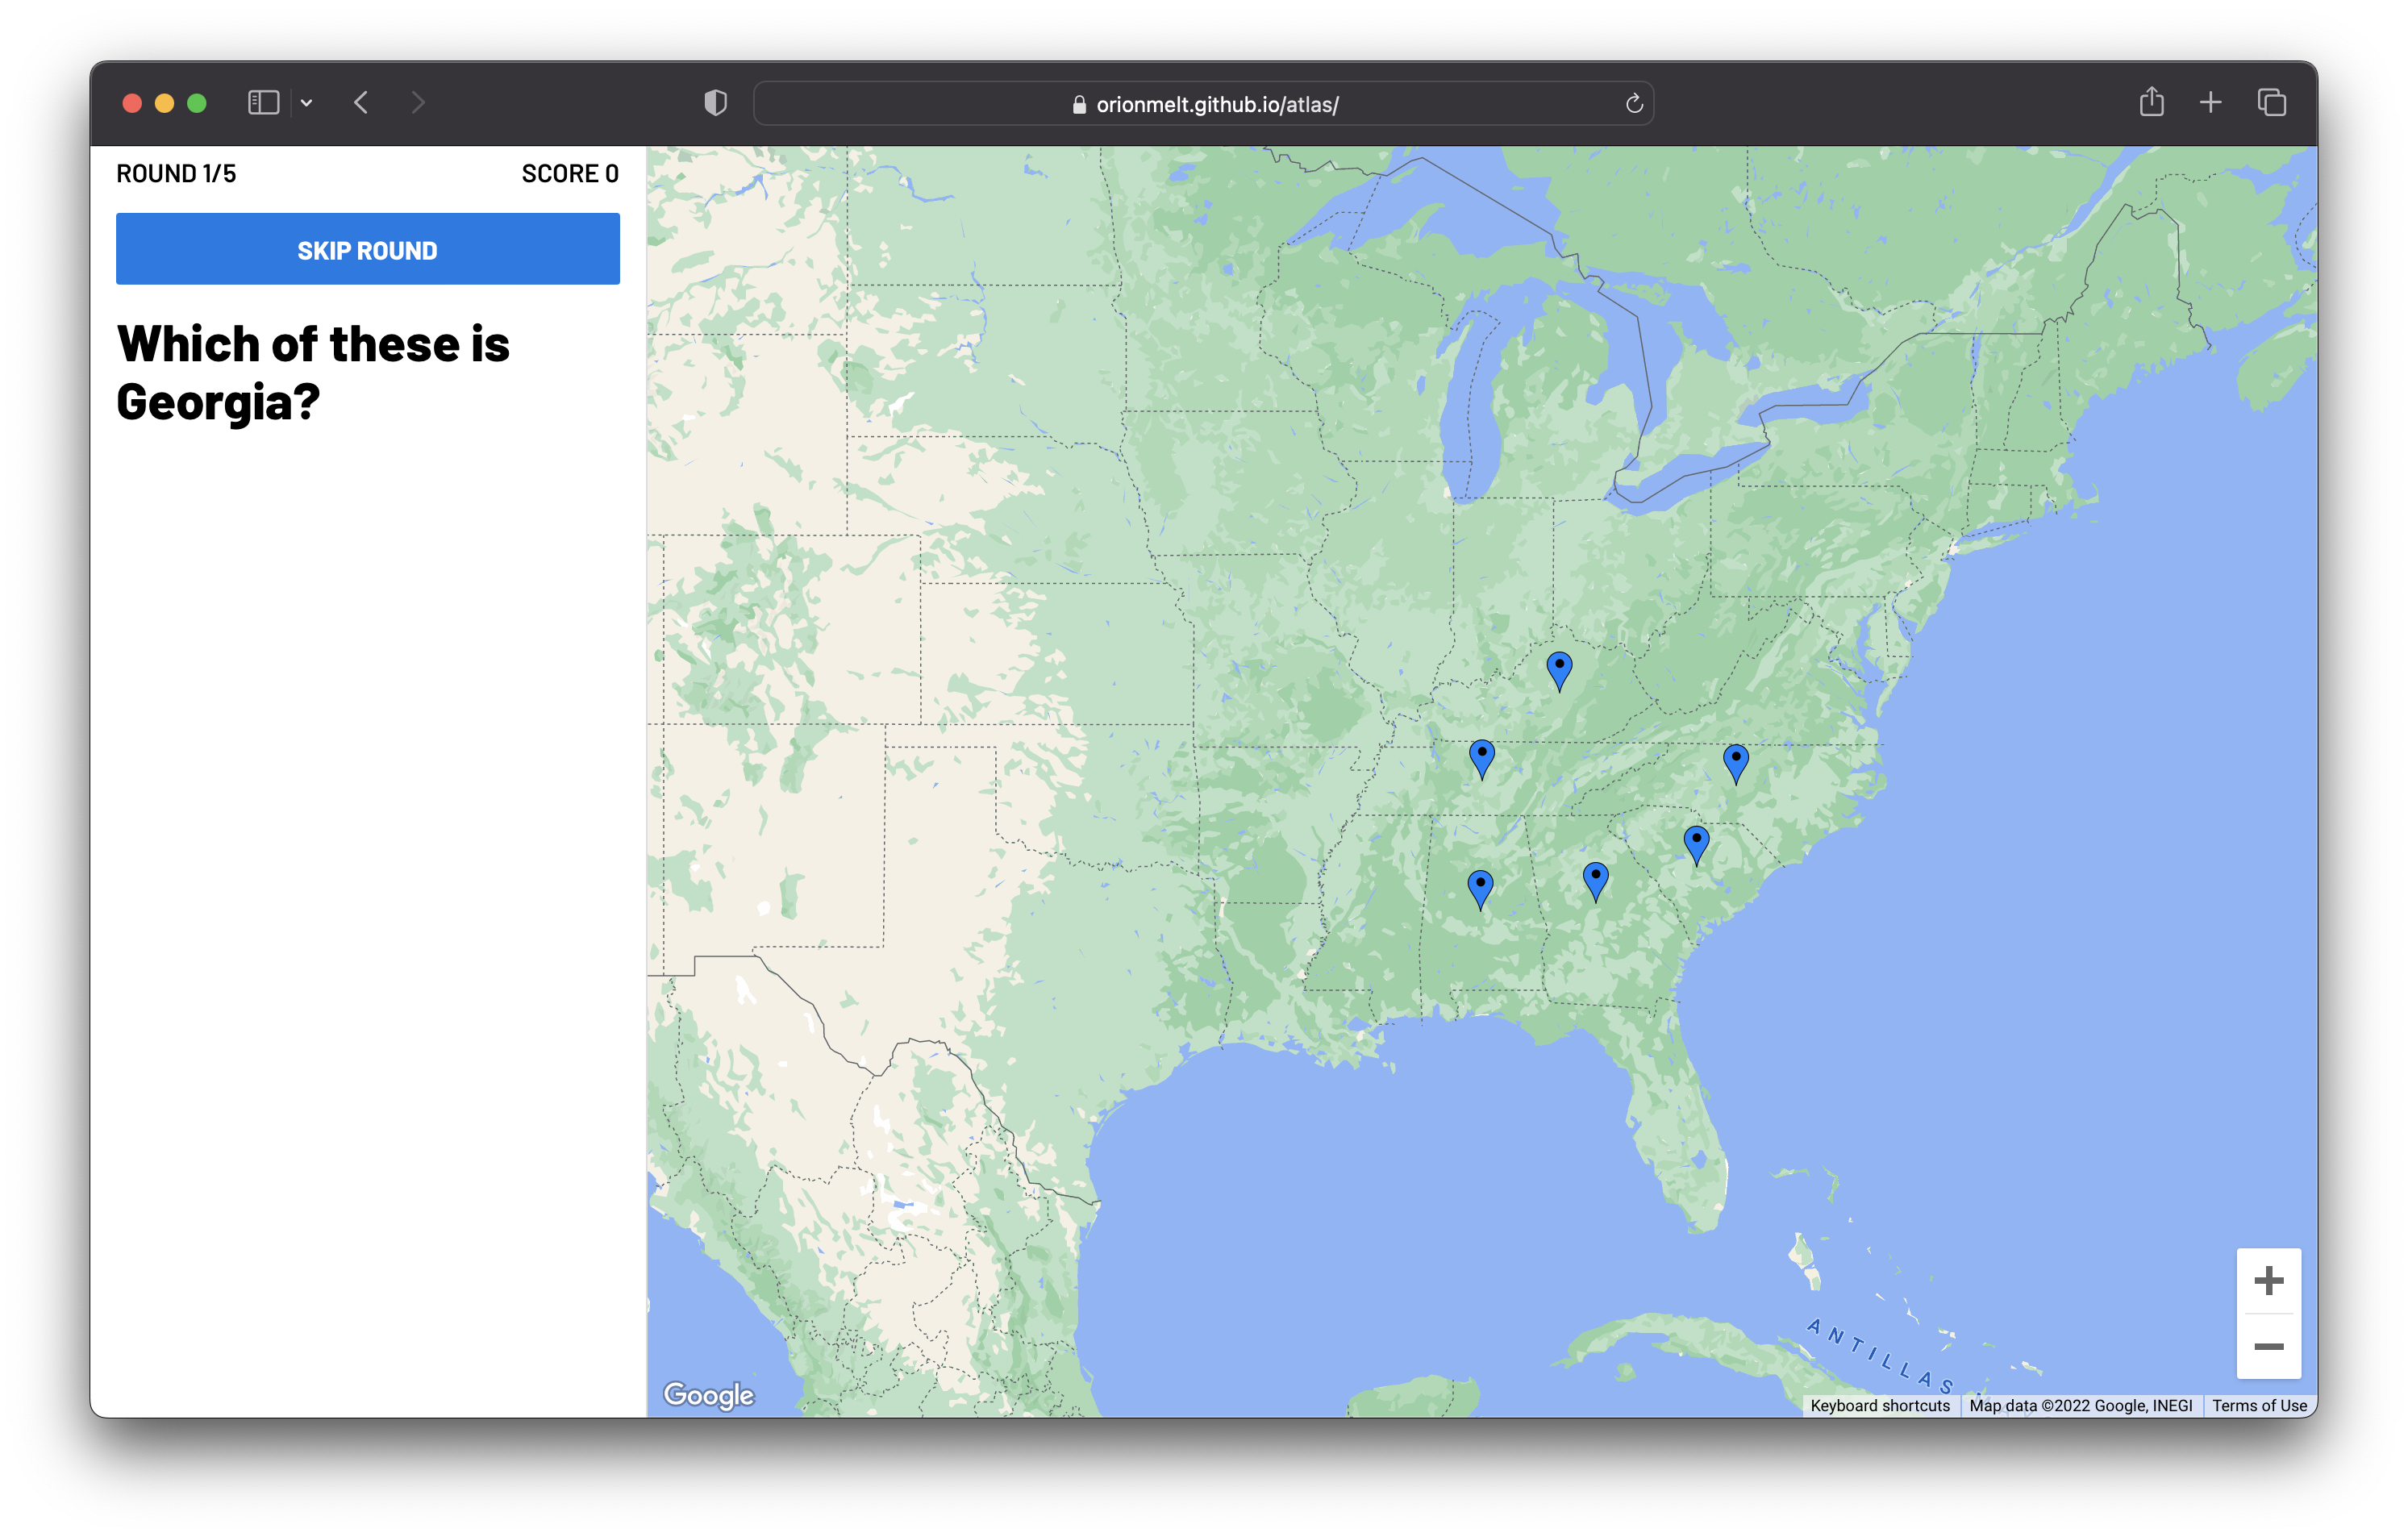Open the Share menu
The width and height of the screenshot is (2408, 1537).
tap(2151, 102)
